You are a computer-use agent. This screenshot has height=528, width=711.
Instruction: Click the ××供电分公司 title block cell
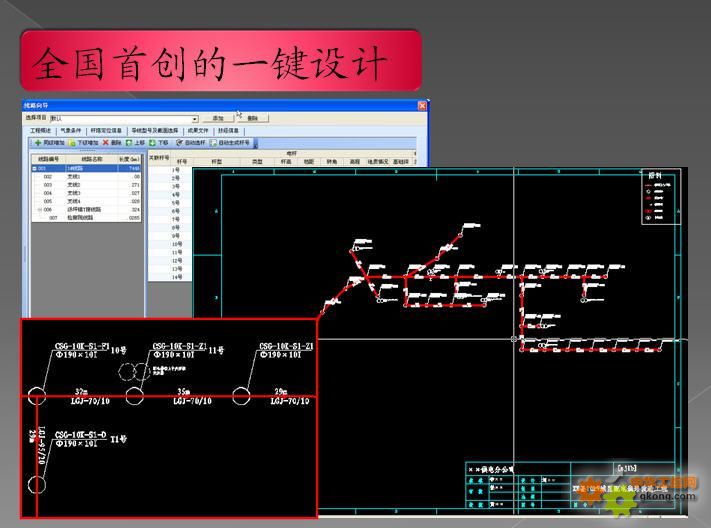(492, 469)
